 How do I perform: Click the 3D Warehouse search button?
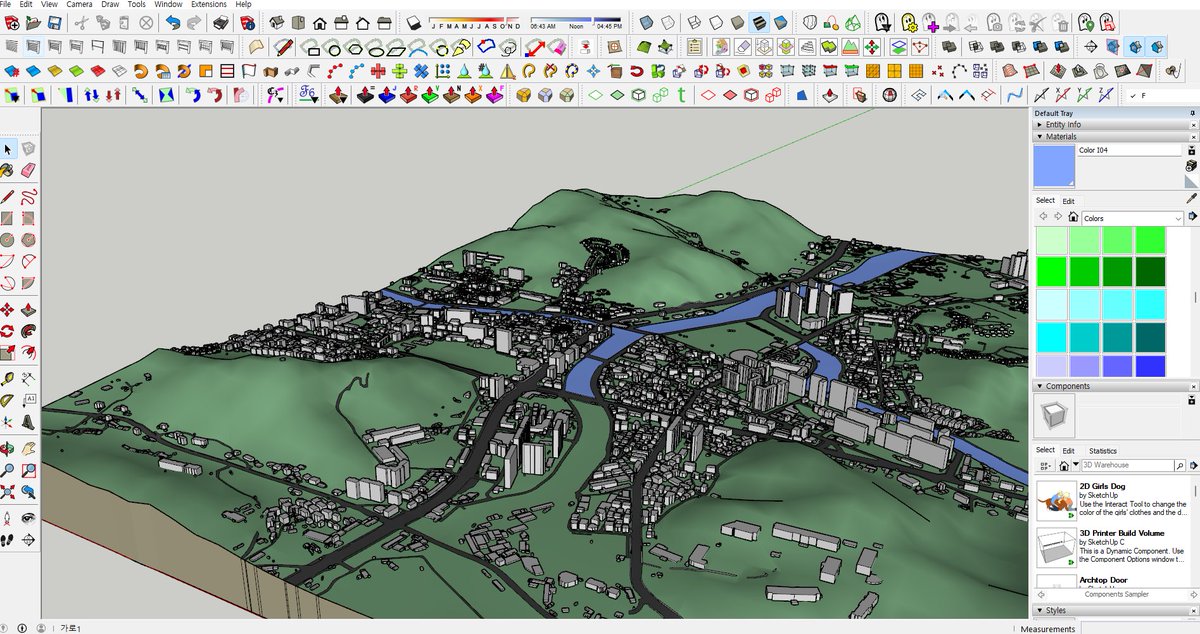[1180, 465]
